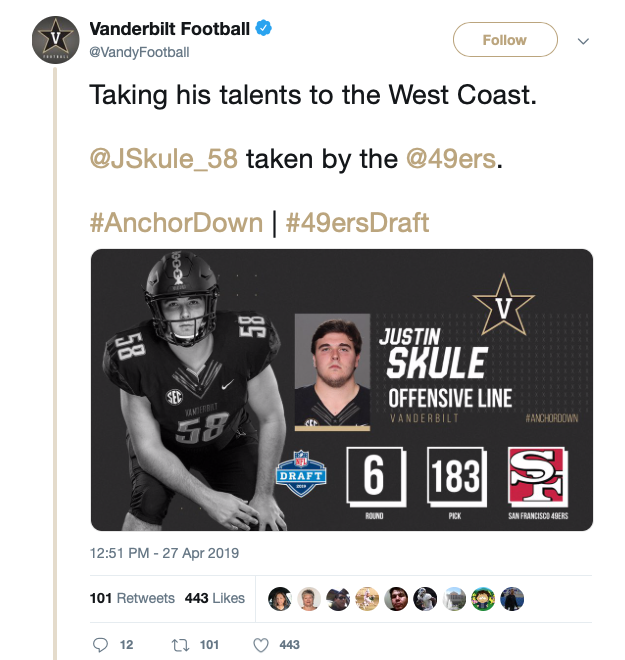Screen dimensions: 625x660
Task: View the 443 Likes list
Action: pos(214,598)
